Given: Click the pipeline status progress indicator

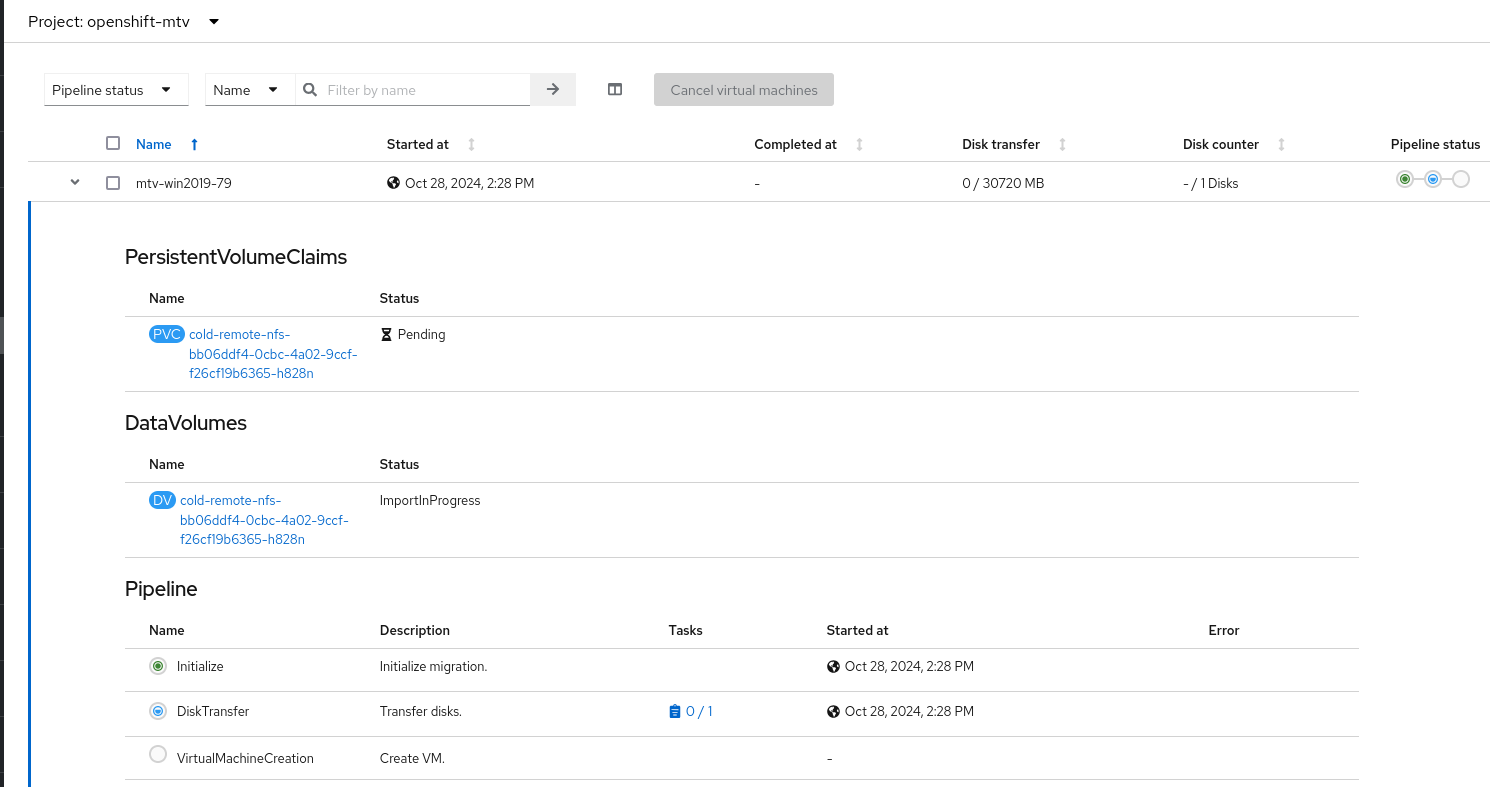Looking at the screenshot, I should [x=1432, y=179].
